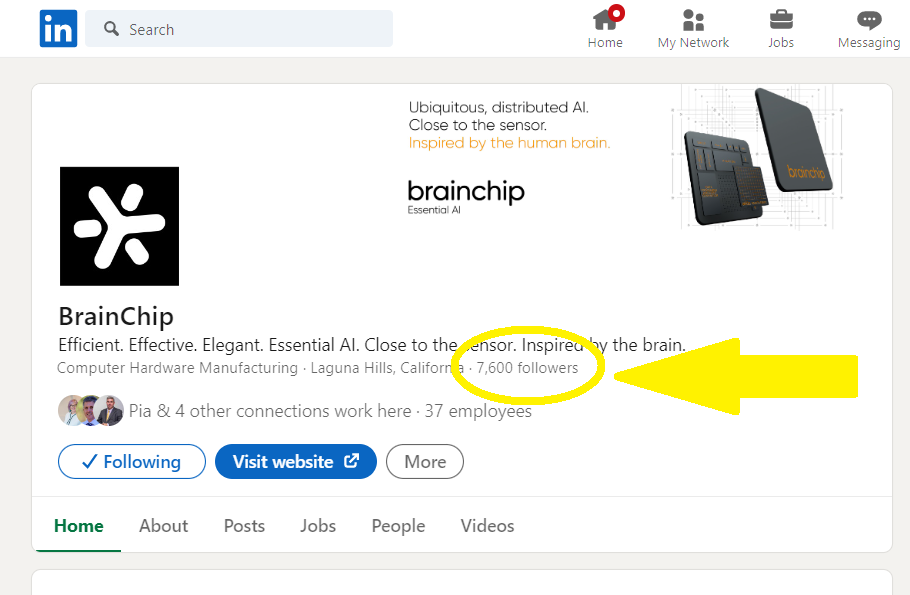This screenshot has height=595, width=910.
Task: Focus the Search input field
Action: point(239,28)
